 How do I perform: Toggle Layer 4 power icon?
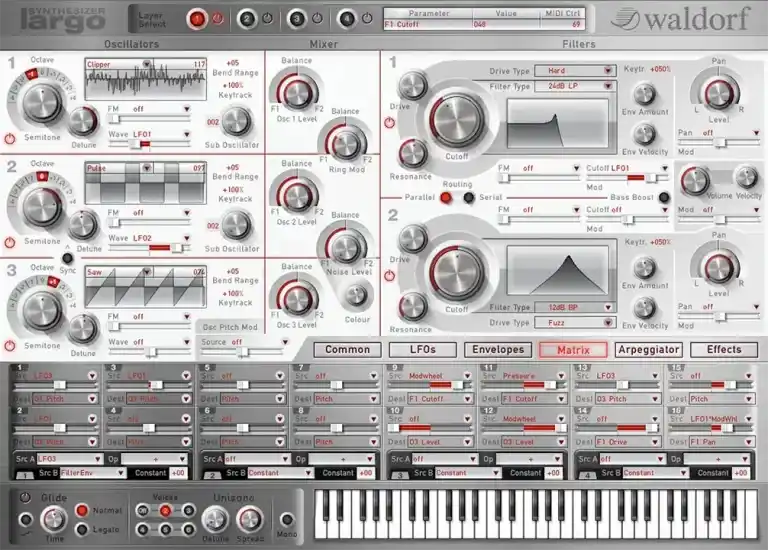pyautogui.click(x=367, y=19)
